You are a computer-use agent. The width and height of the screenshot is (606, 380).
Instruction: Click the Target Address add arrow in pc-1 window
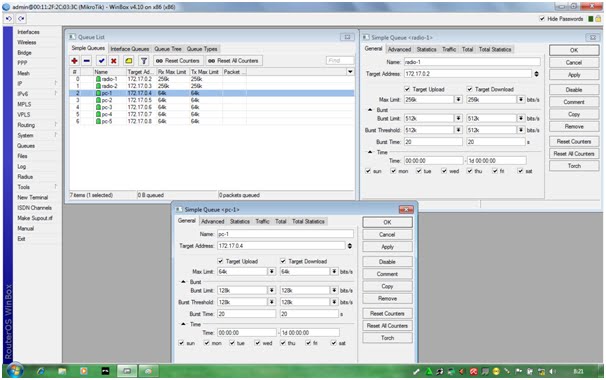pos(350,246)
